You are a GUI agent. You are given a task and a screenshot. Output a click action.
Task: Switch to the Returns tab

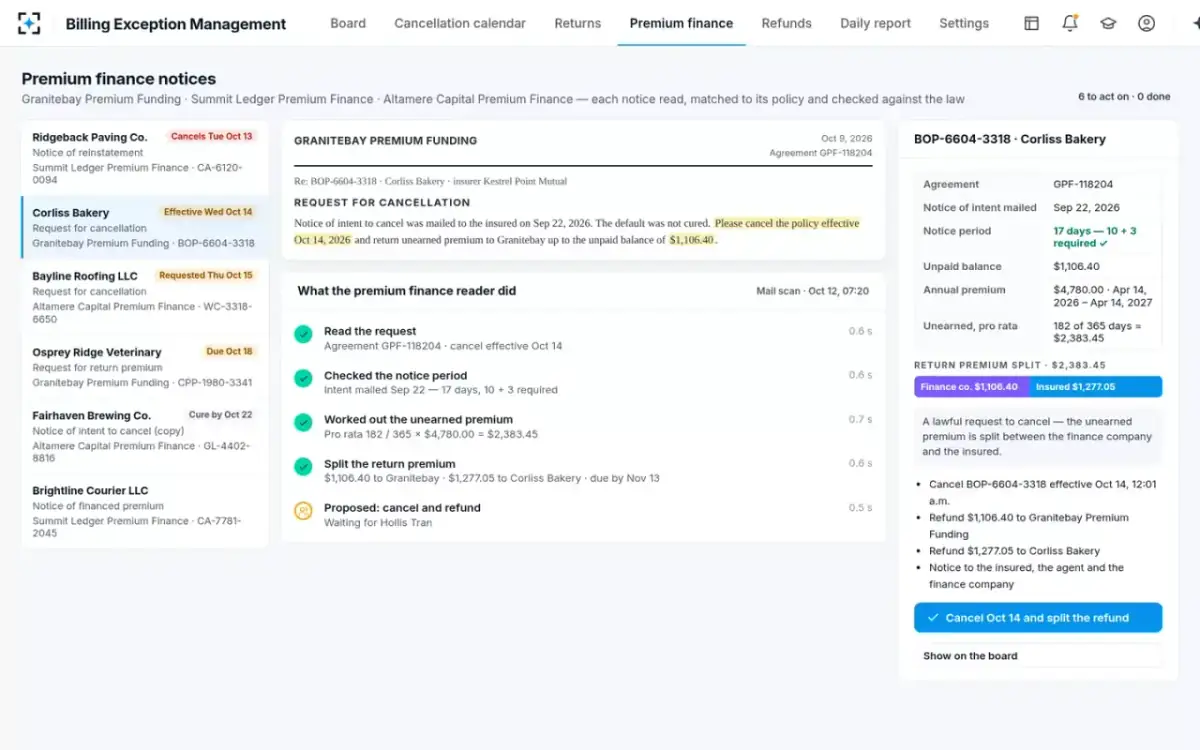point(578,23)
